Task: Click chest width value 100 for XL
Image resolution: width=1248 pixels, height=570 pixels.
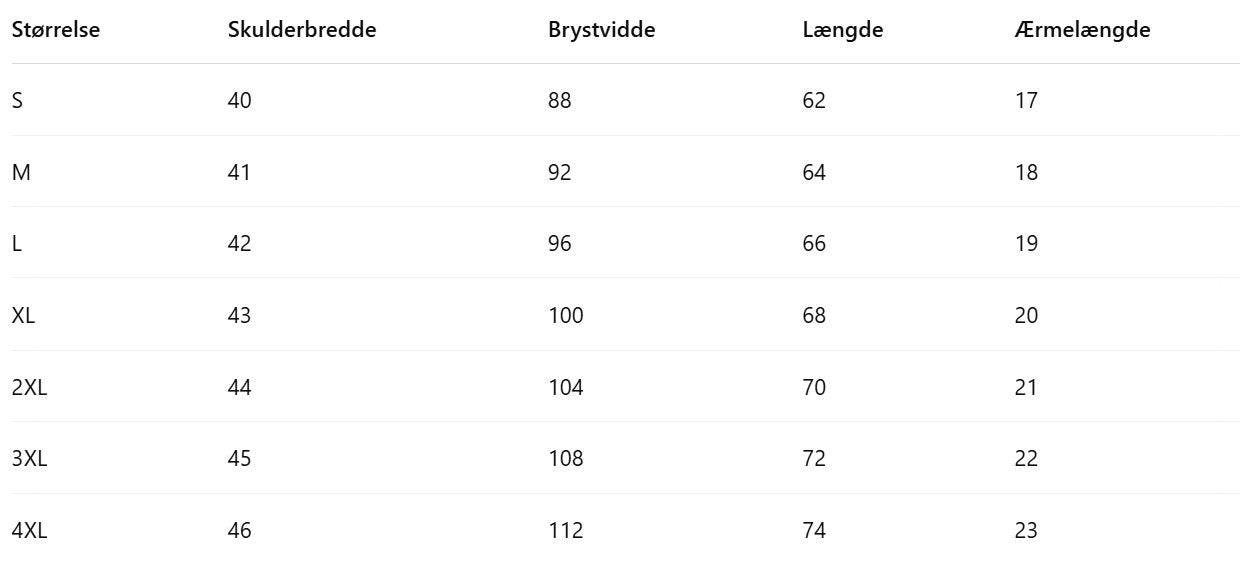Action: pyautogui.click(x=565, y=316)
